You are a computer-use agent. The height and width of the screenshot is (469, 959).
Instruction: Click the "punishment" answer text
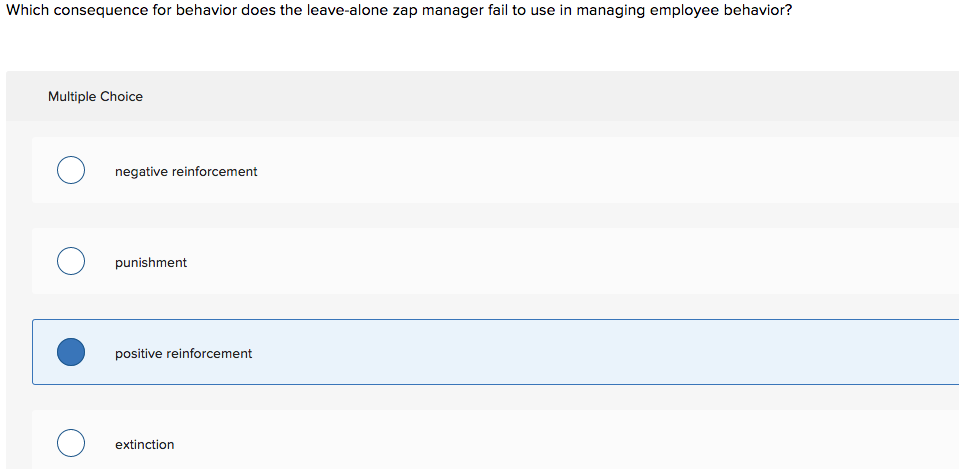click(151, 263)
